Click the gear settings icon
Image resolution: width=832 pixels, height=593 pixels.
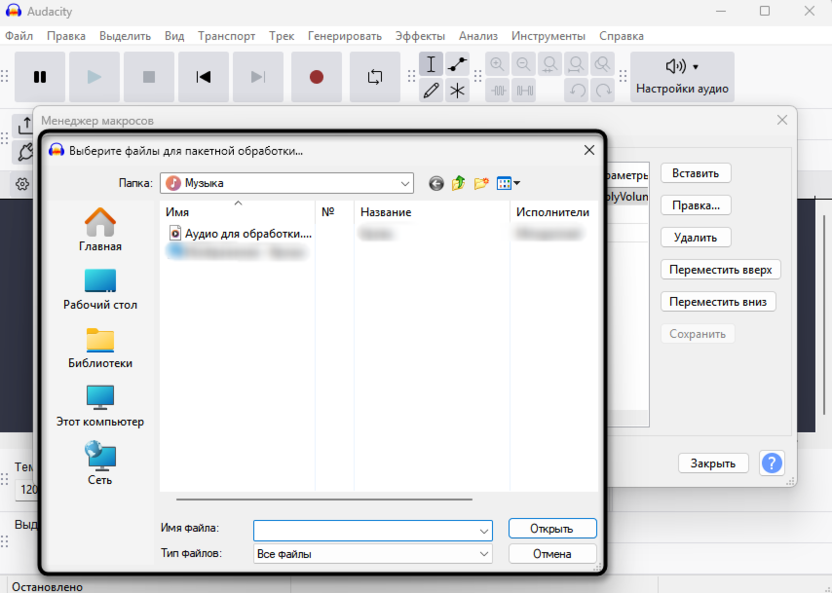click(22, 184)
